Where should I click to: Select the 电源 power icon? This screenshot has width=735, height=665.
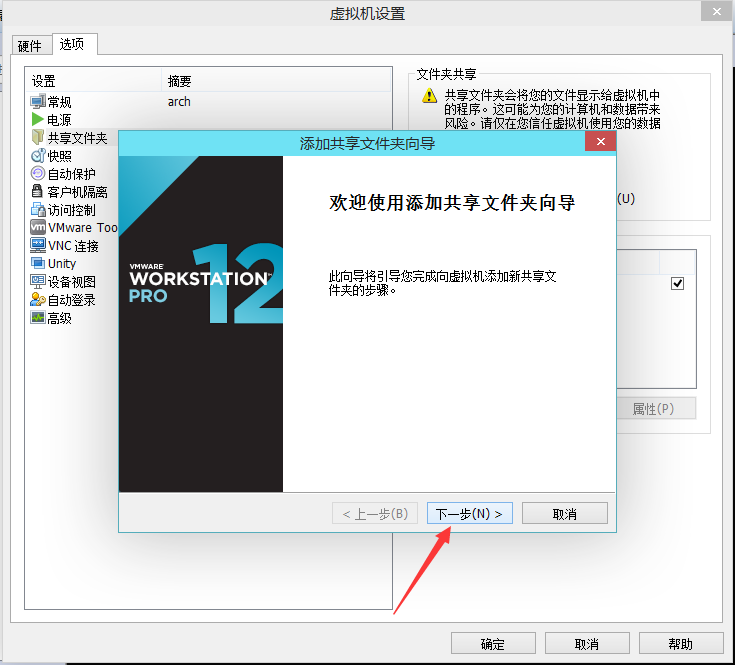(38, 120)
